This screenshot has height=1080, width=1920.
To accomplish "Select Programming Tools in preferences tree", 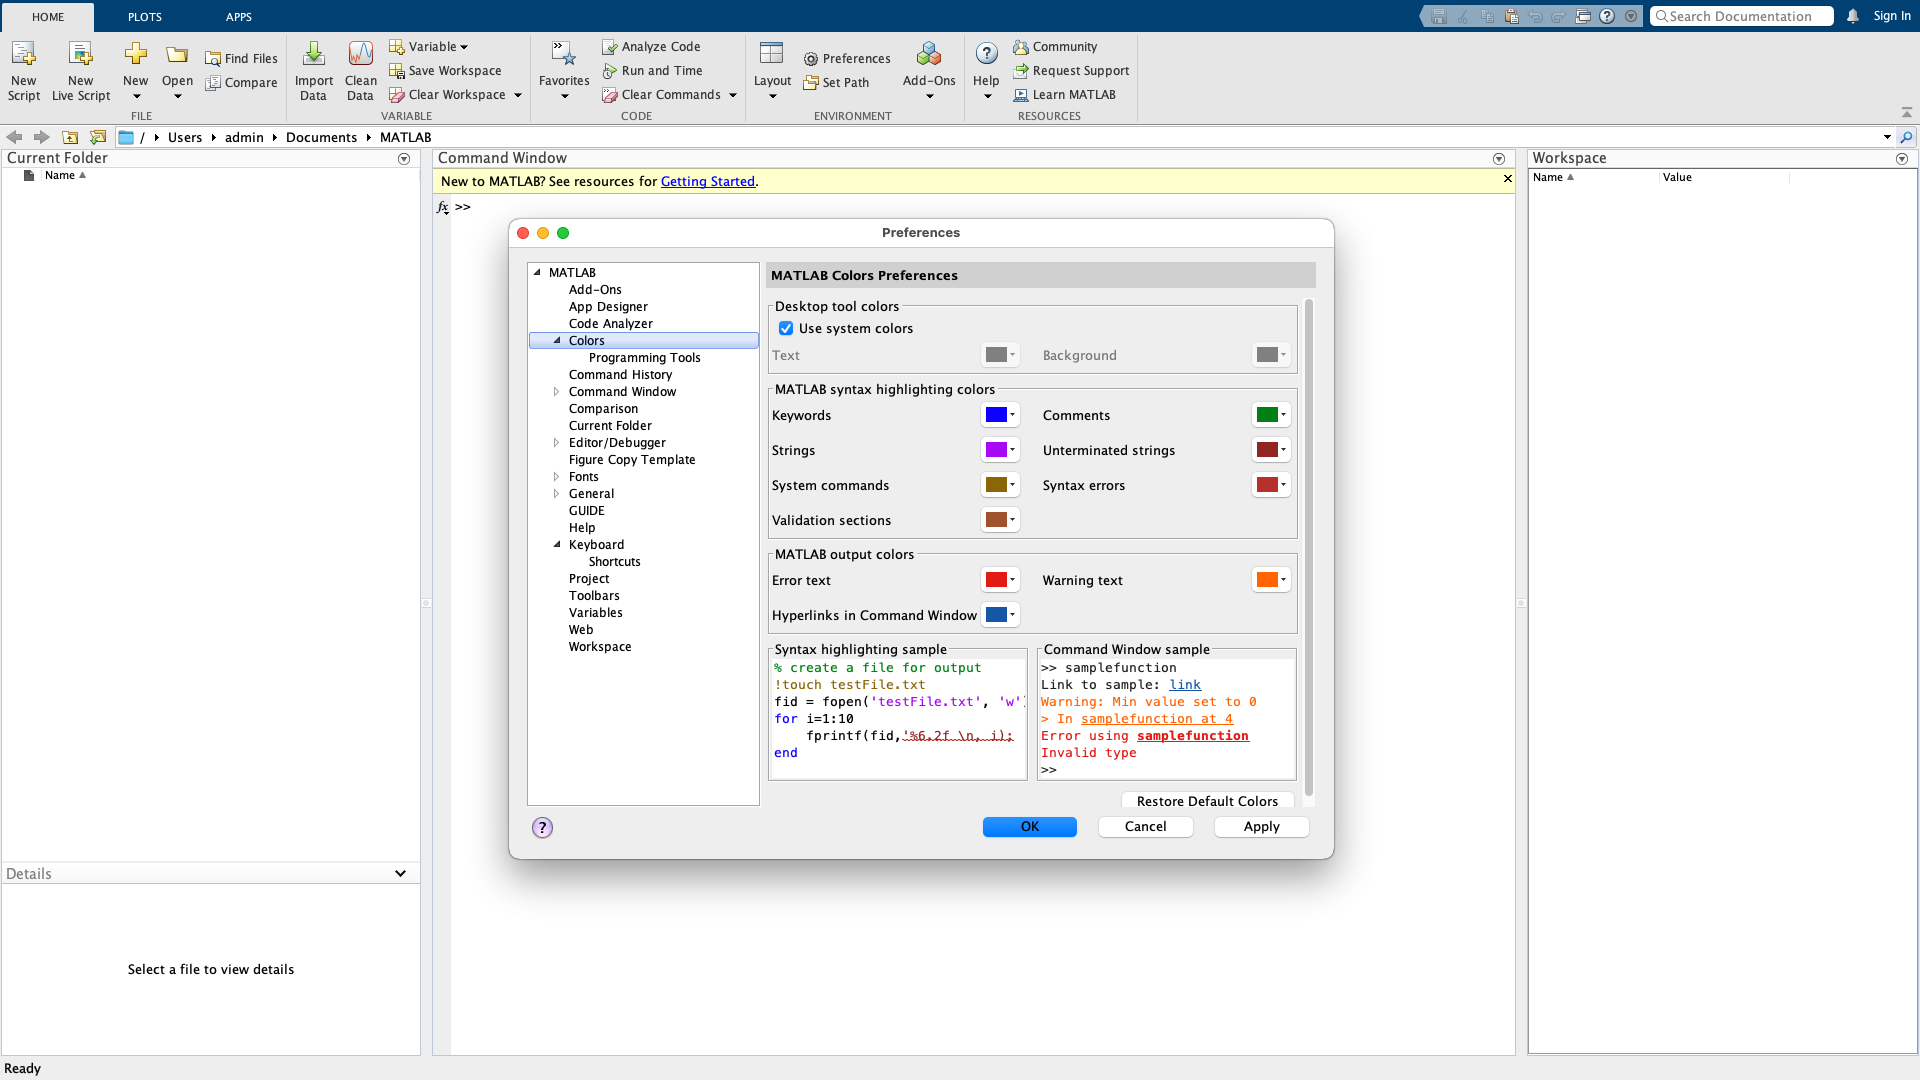I will coord(645,358).
